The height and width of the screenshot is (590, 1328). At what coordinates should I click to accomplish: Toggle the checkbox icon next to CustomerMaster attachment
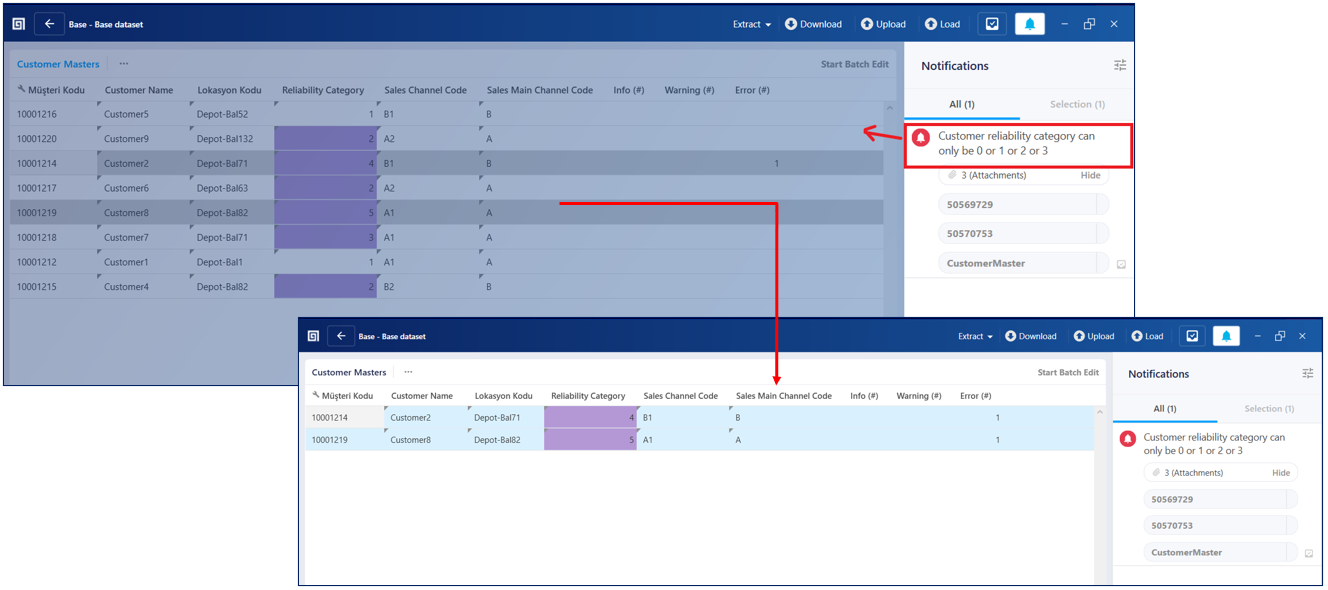click(x=1120, y=263)
